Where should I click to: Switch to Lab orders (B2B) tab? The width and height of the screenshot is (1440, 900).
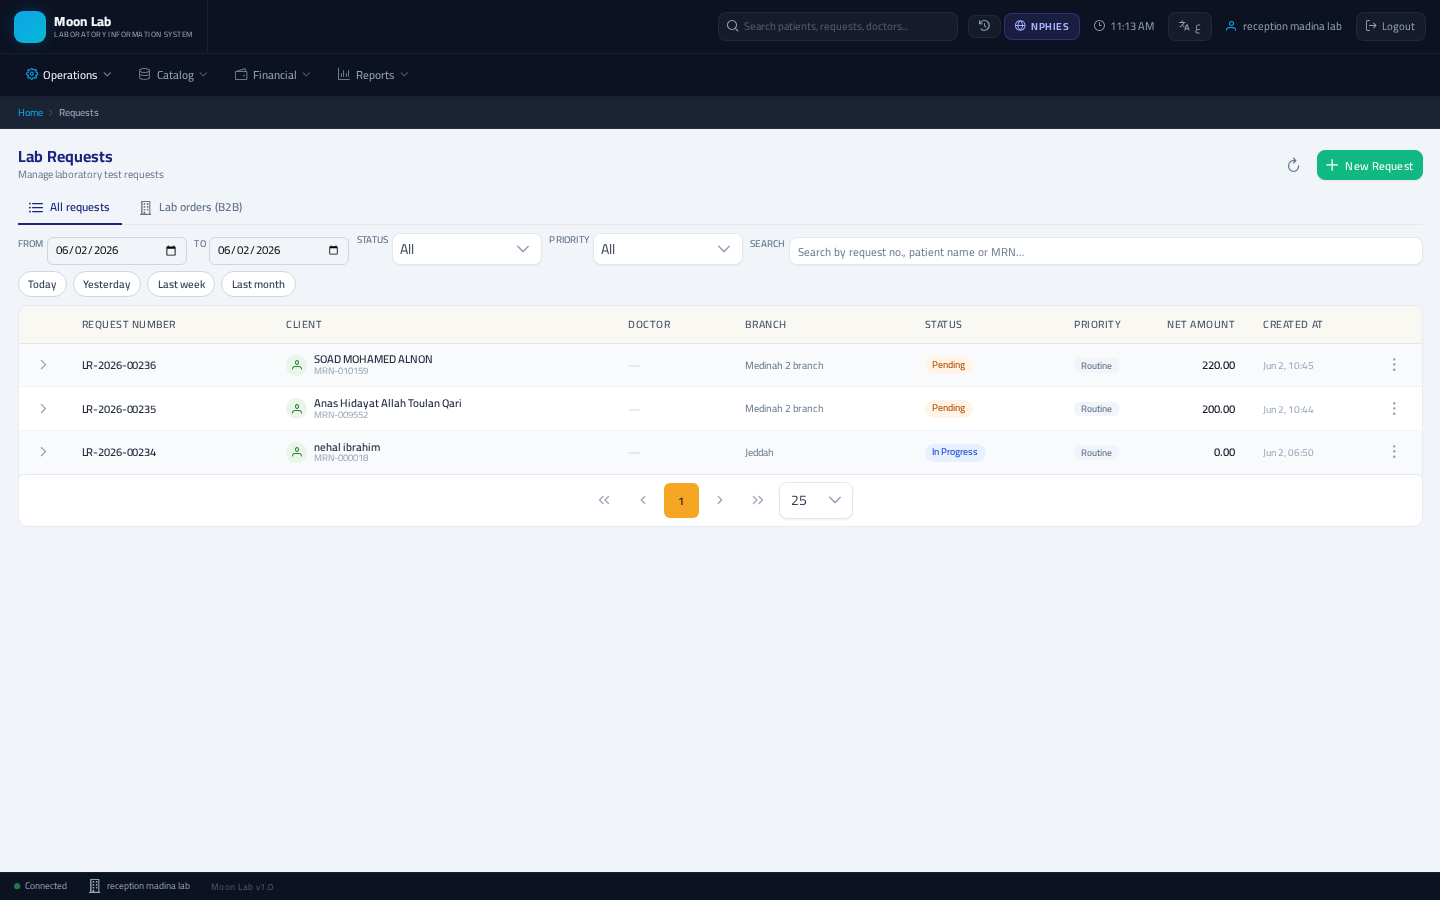(x=191, y=207)
